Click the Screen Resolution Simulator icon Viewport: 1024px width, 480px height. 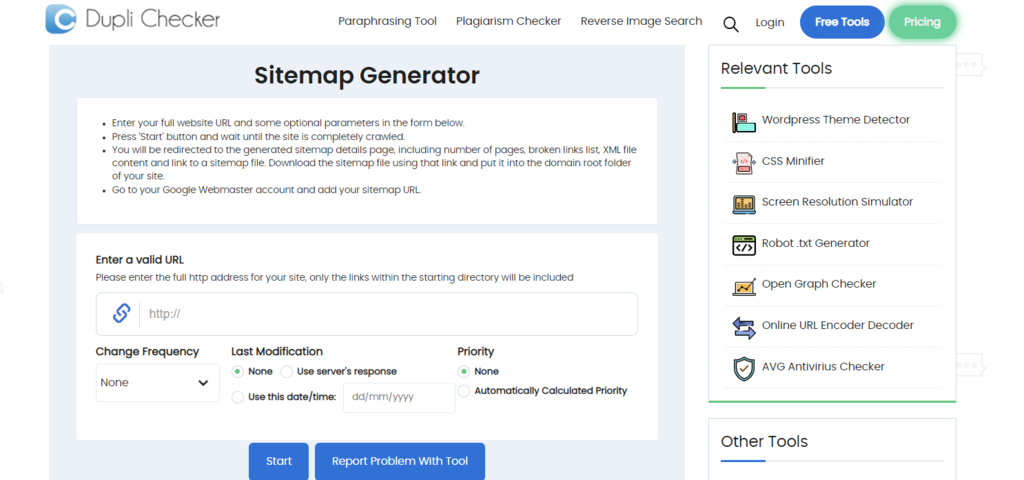pyautogui.click(x=744, y=204)
